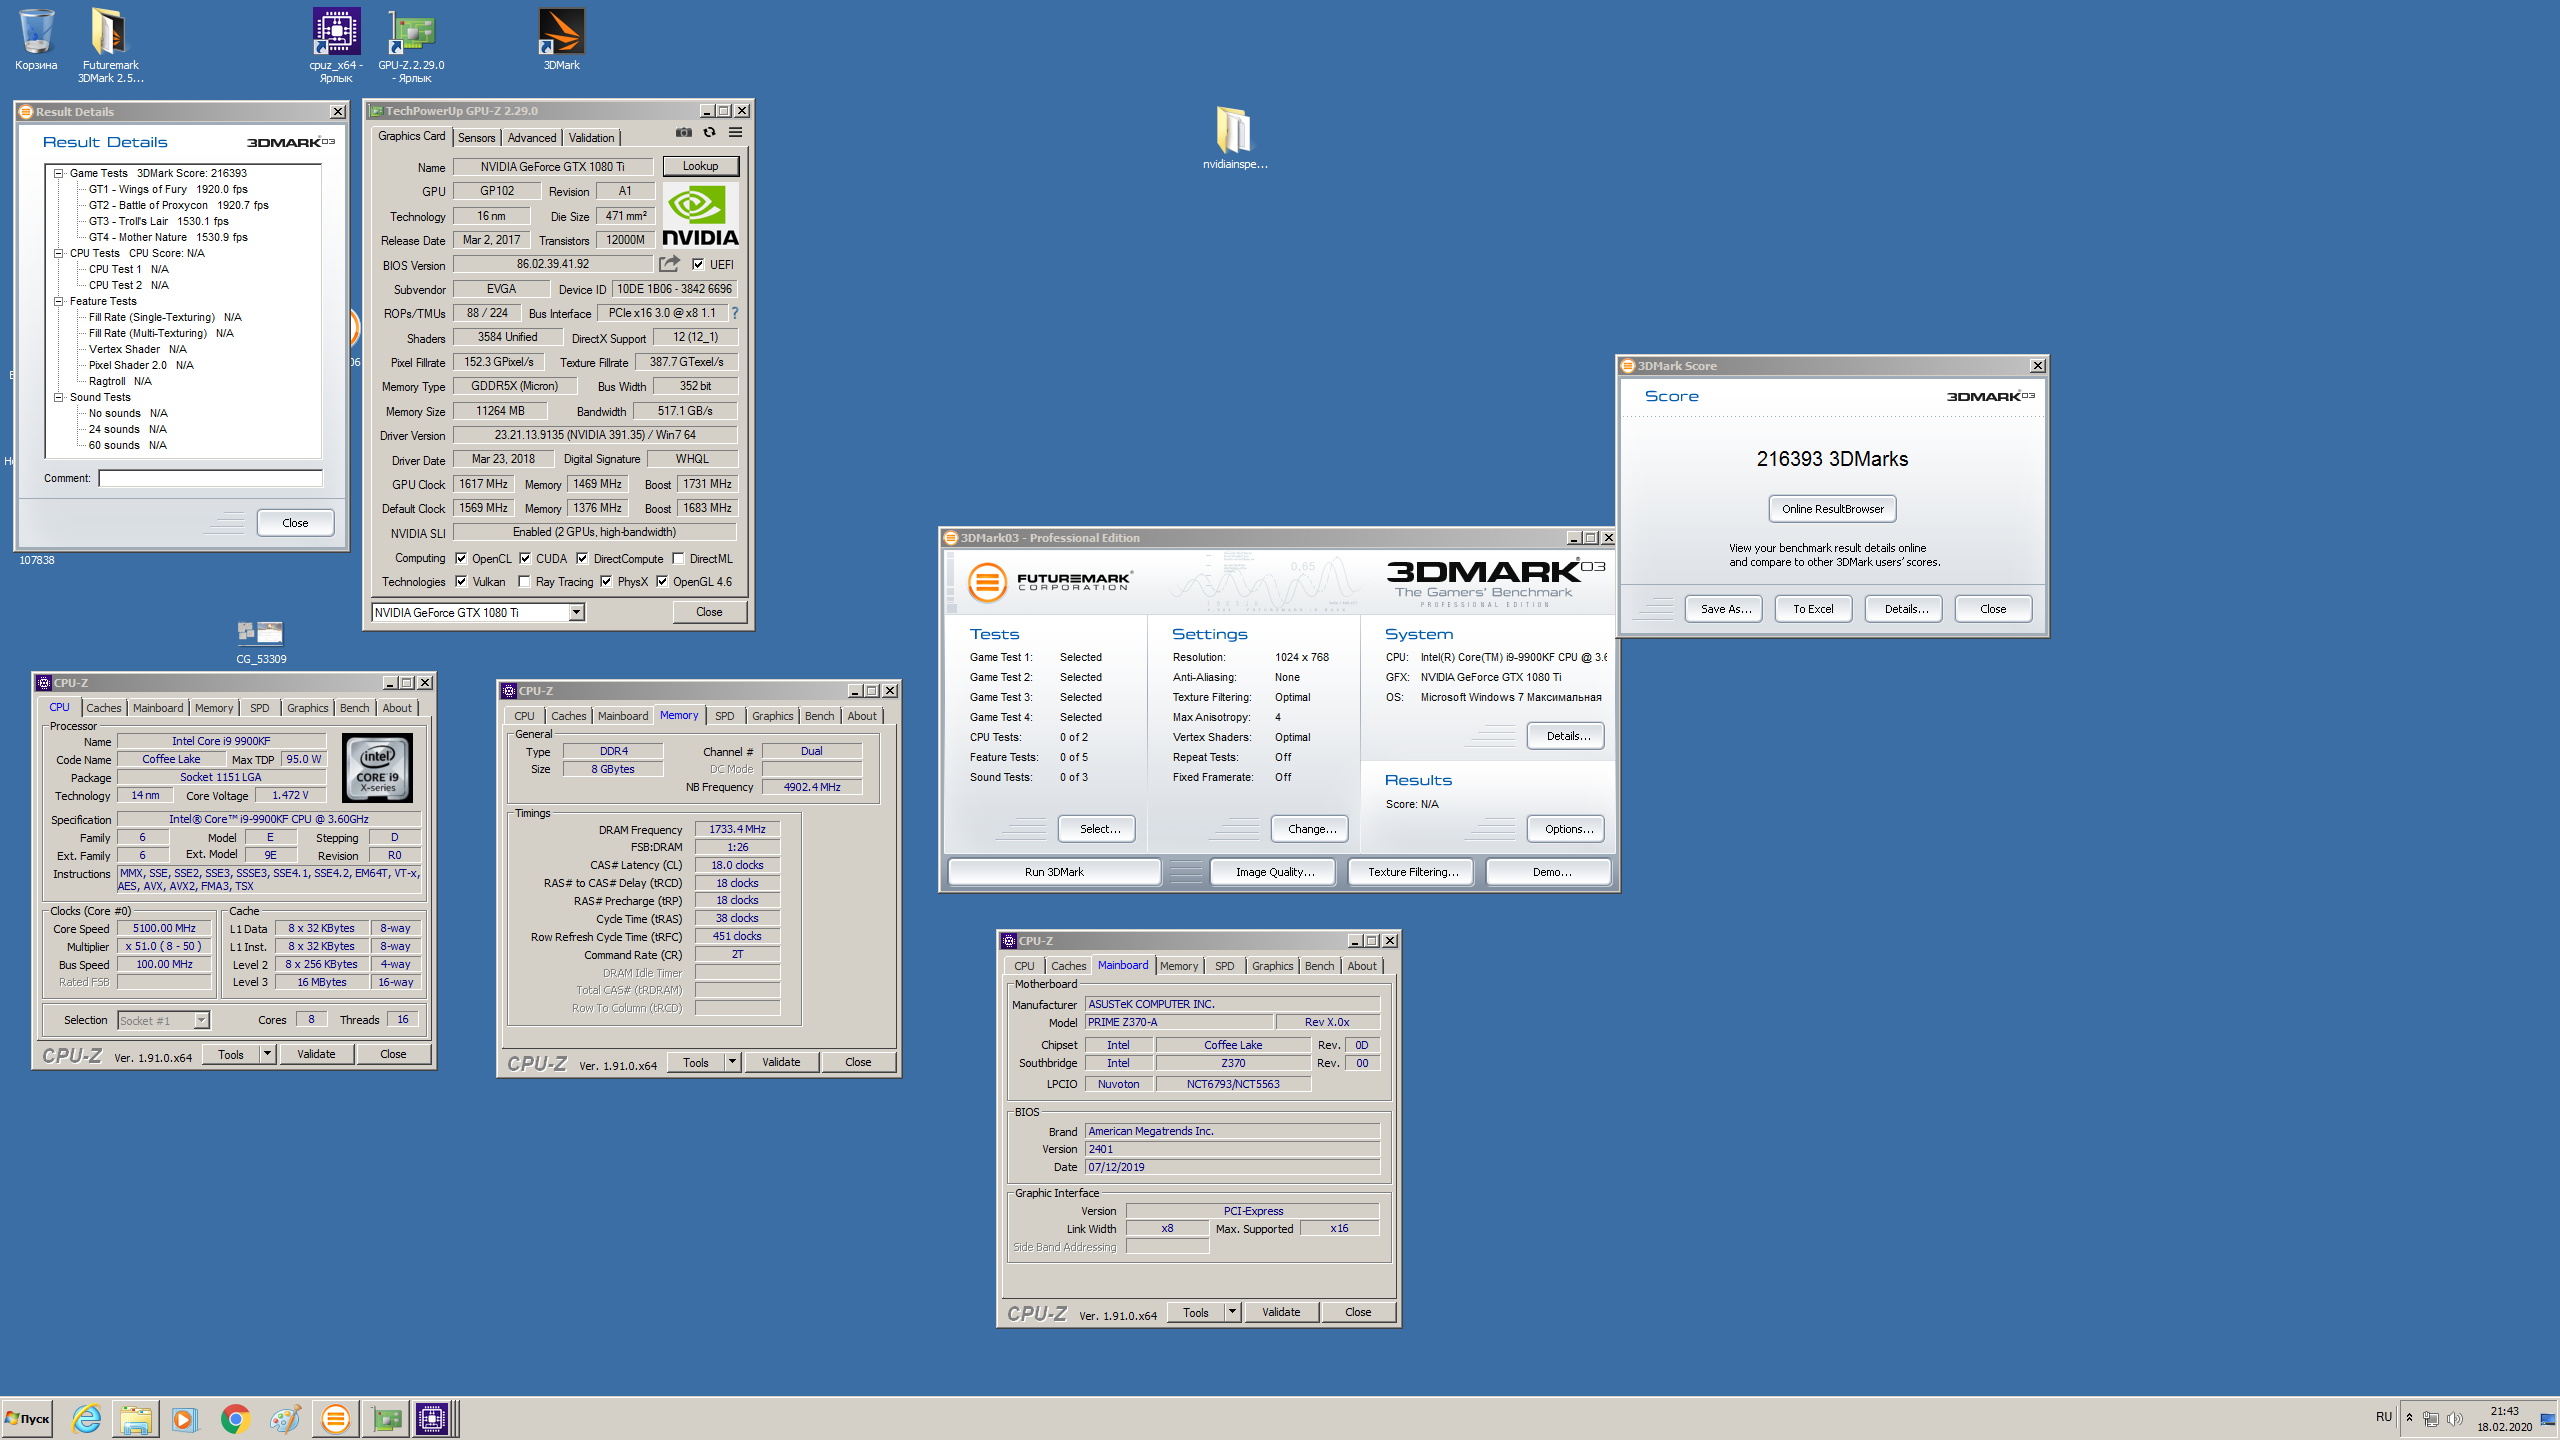Open Tools dropdown arrow in CPU-Z Mainboard window
The height and width of the screenshot is (1440, 2560).
1232,1312
